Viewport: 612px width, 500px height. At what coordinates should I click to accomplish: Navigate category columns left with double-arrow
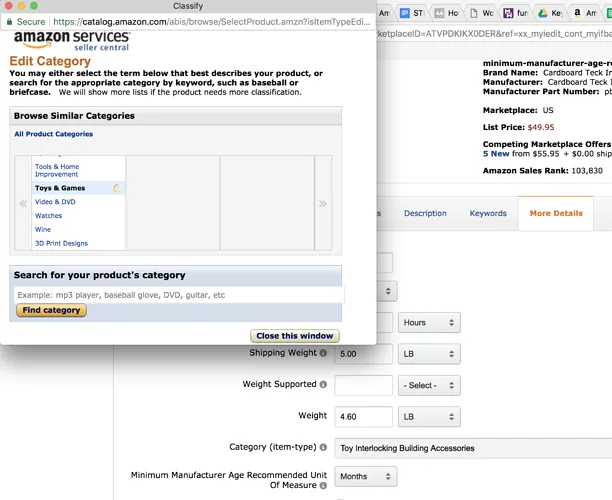(23, 203)
